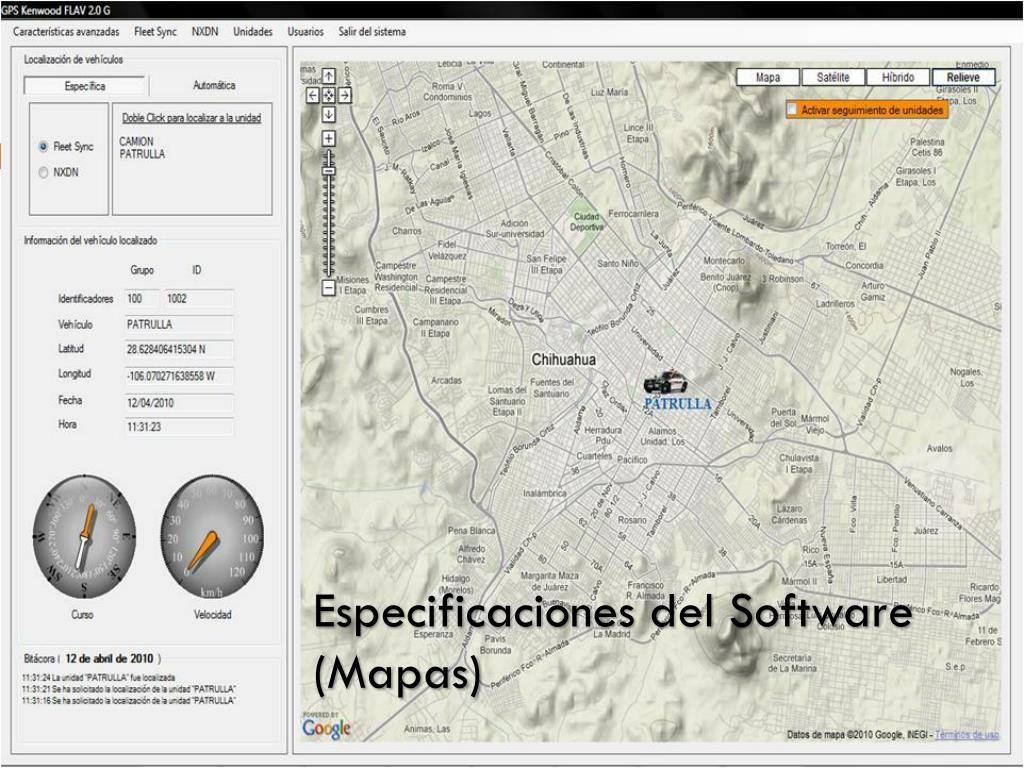Switch map view to Satélite
This screenshot has width=1024, height=768.
click(833, 77)
